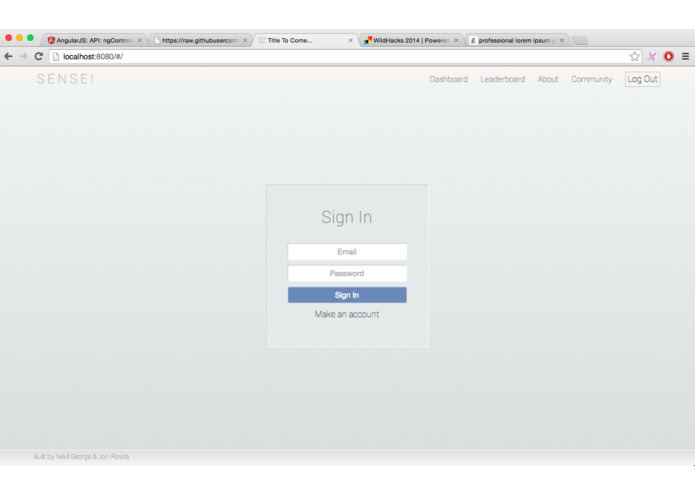Open the Opera-style red extension icon
The width and height of the screenshot is (695, 494).
pos(668,56)
